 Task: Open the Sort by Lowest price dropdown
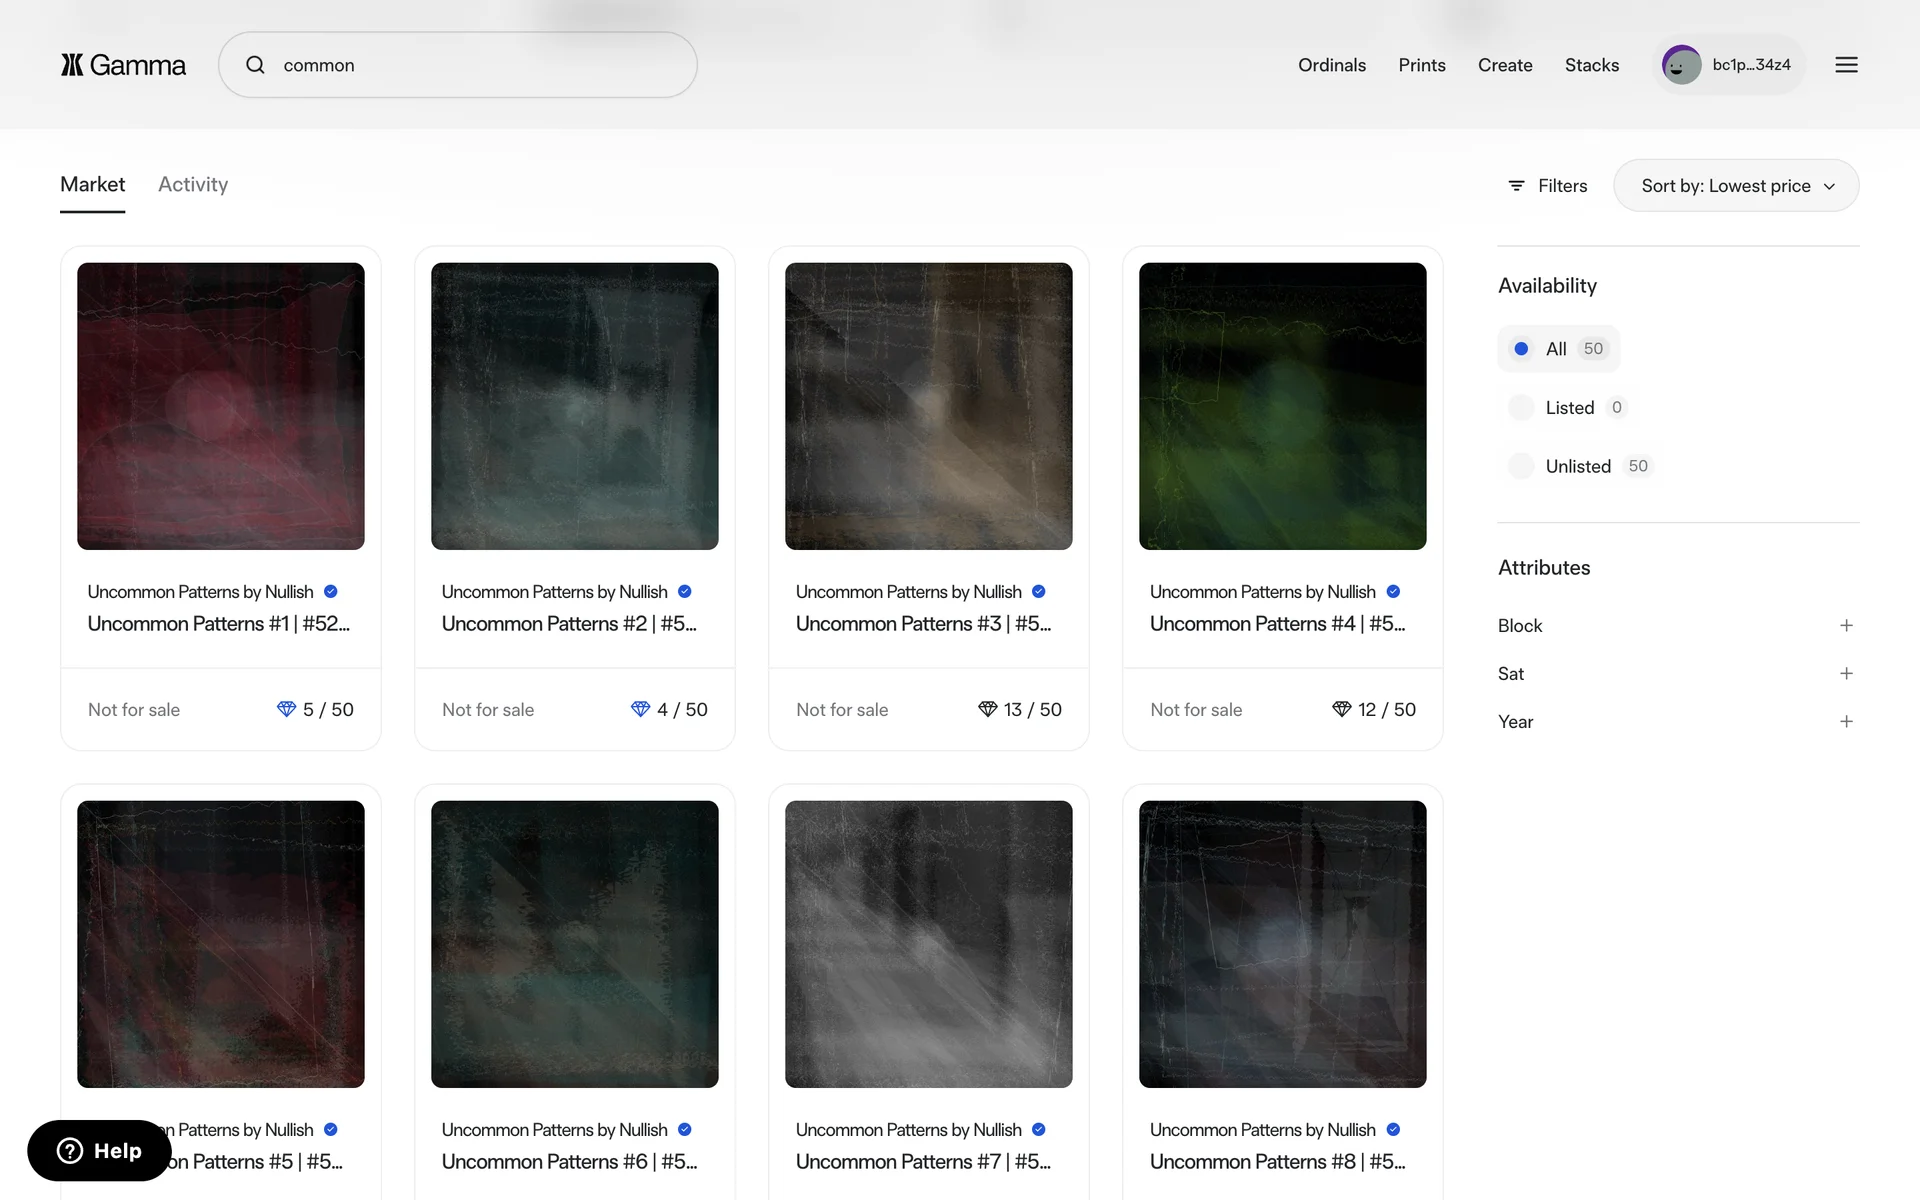(1736, 186)
